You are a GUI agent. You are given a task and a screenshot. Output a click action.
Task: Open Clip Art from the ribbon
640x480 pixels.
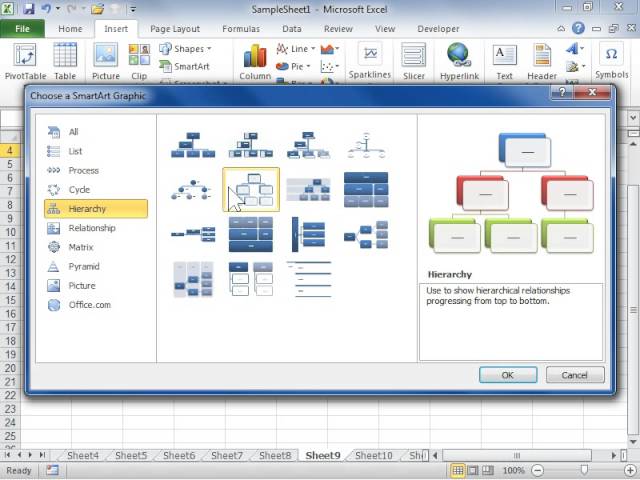[x=139, y=61]
